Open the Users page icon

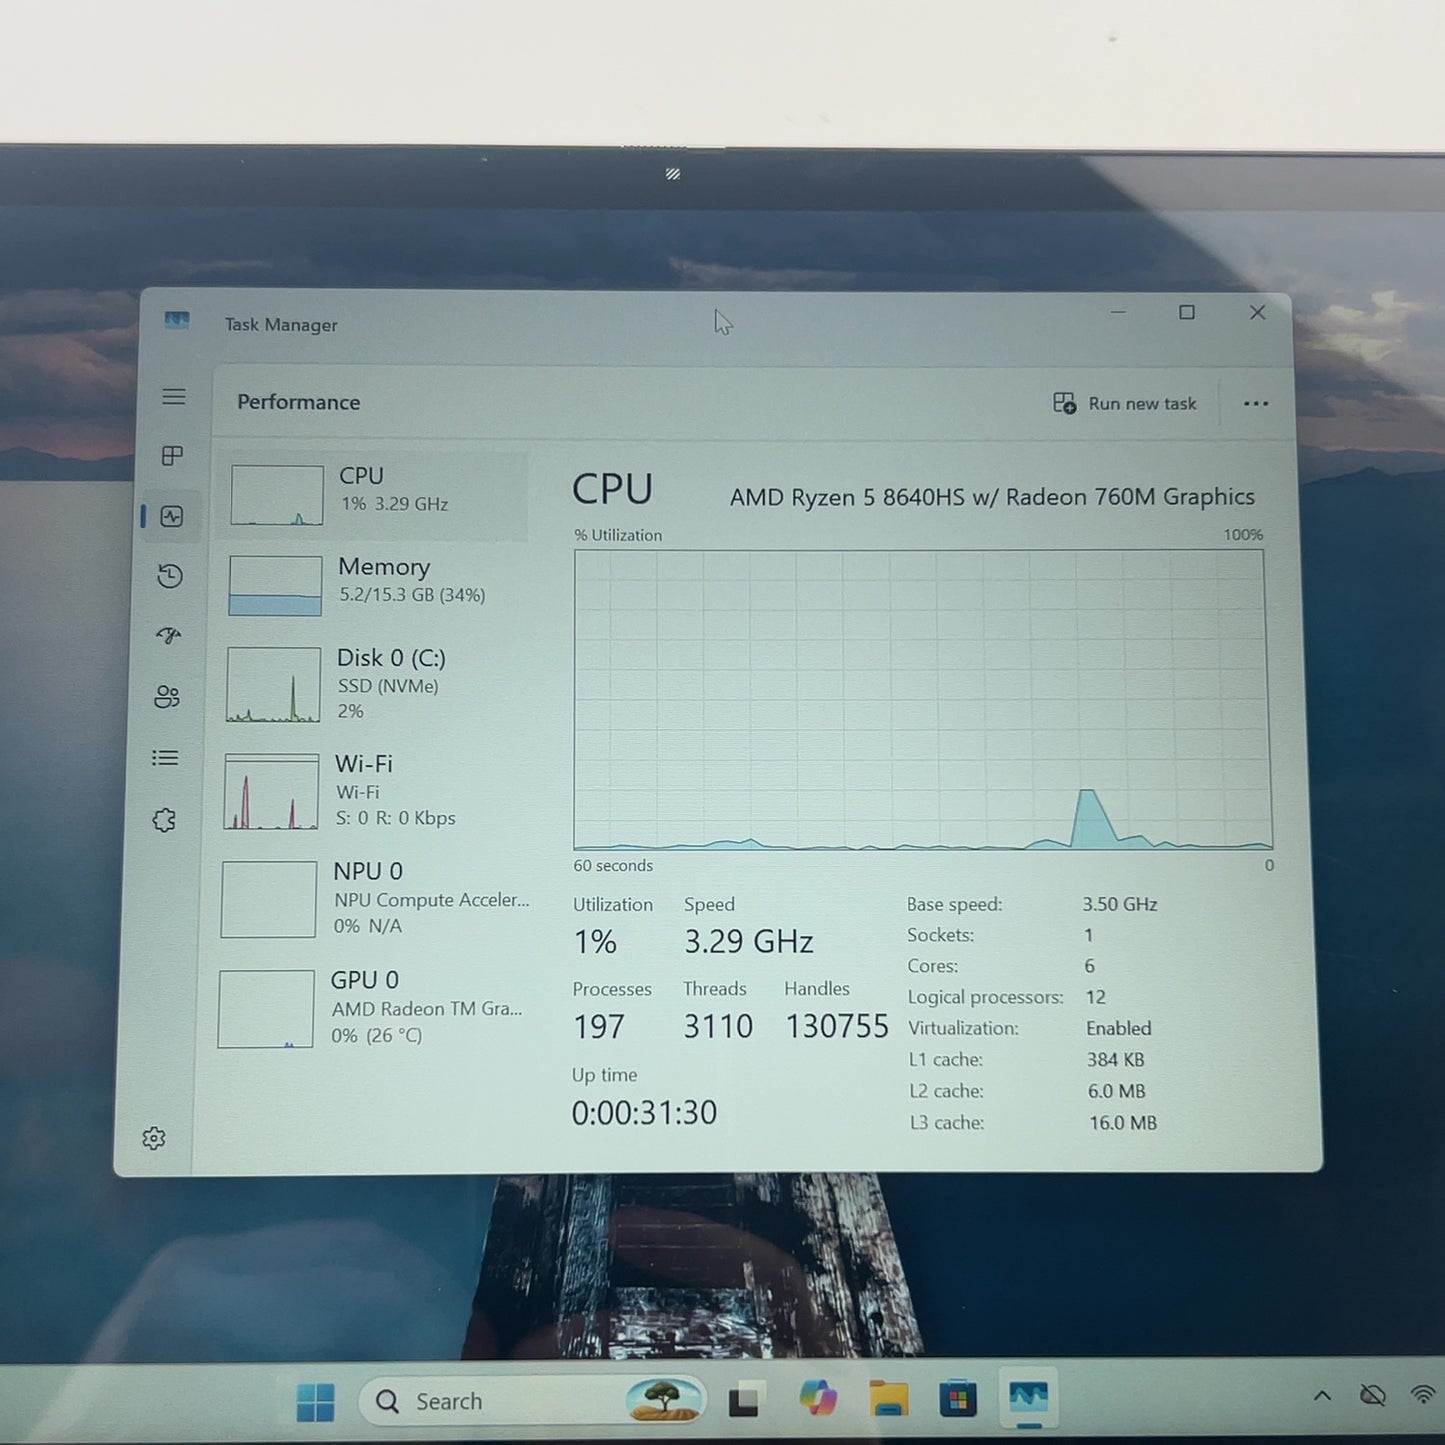(167, 696)
